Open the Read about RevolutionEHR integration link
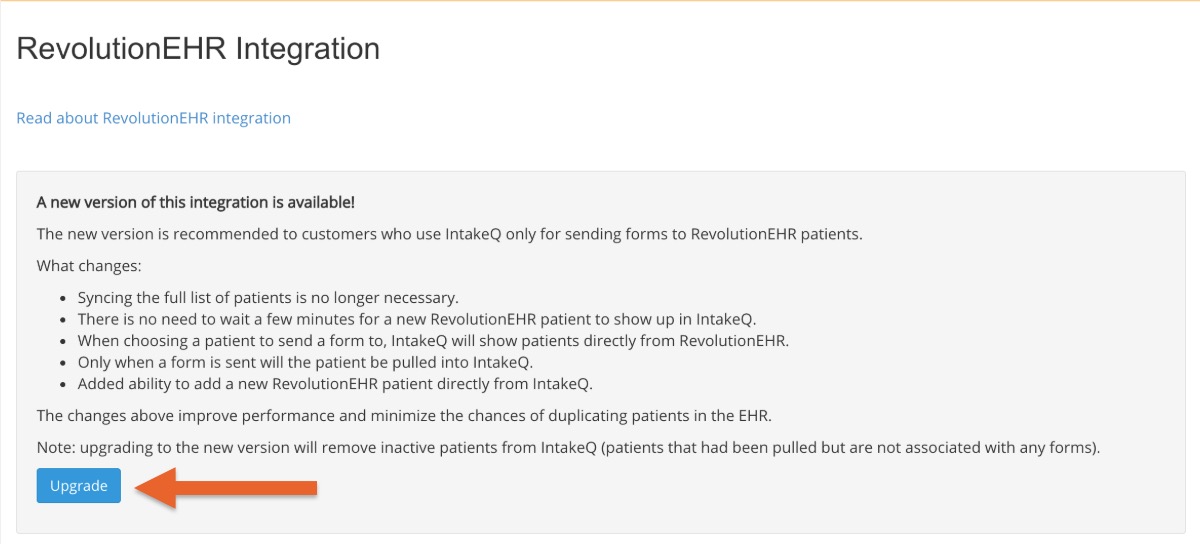Viewport: 1200px width, 547px height. (x=154, y=118)
